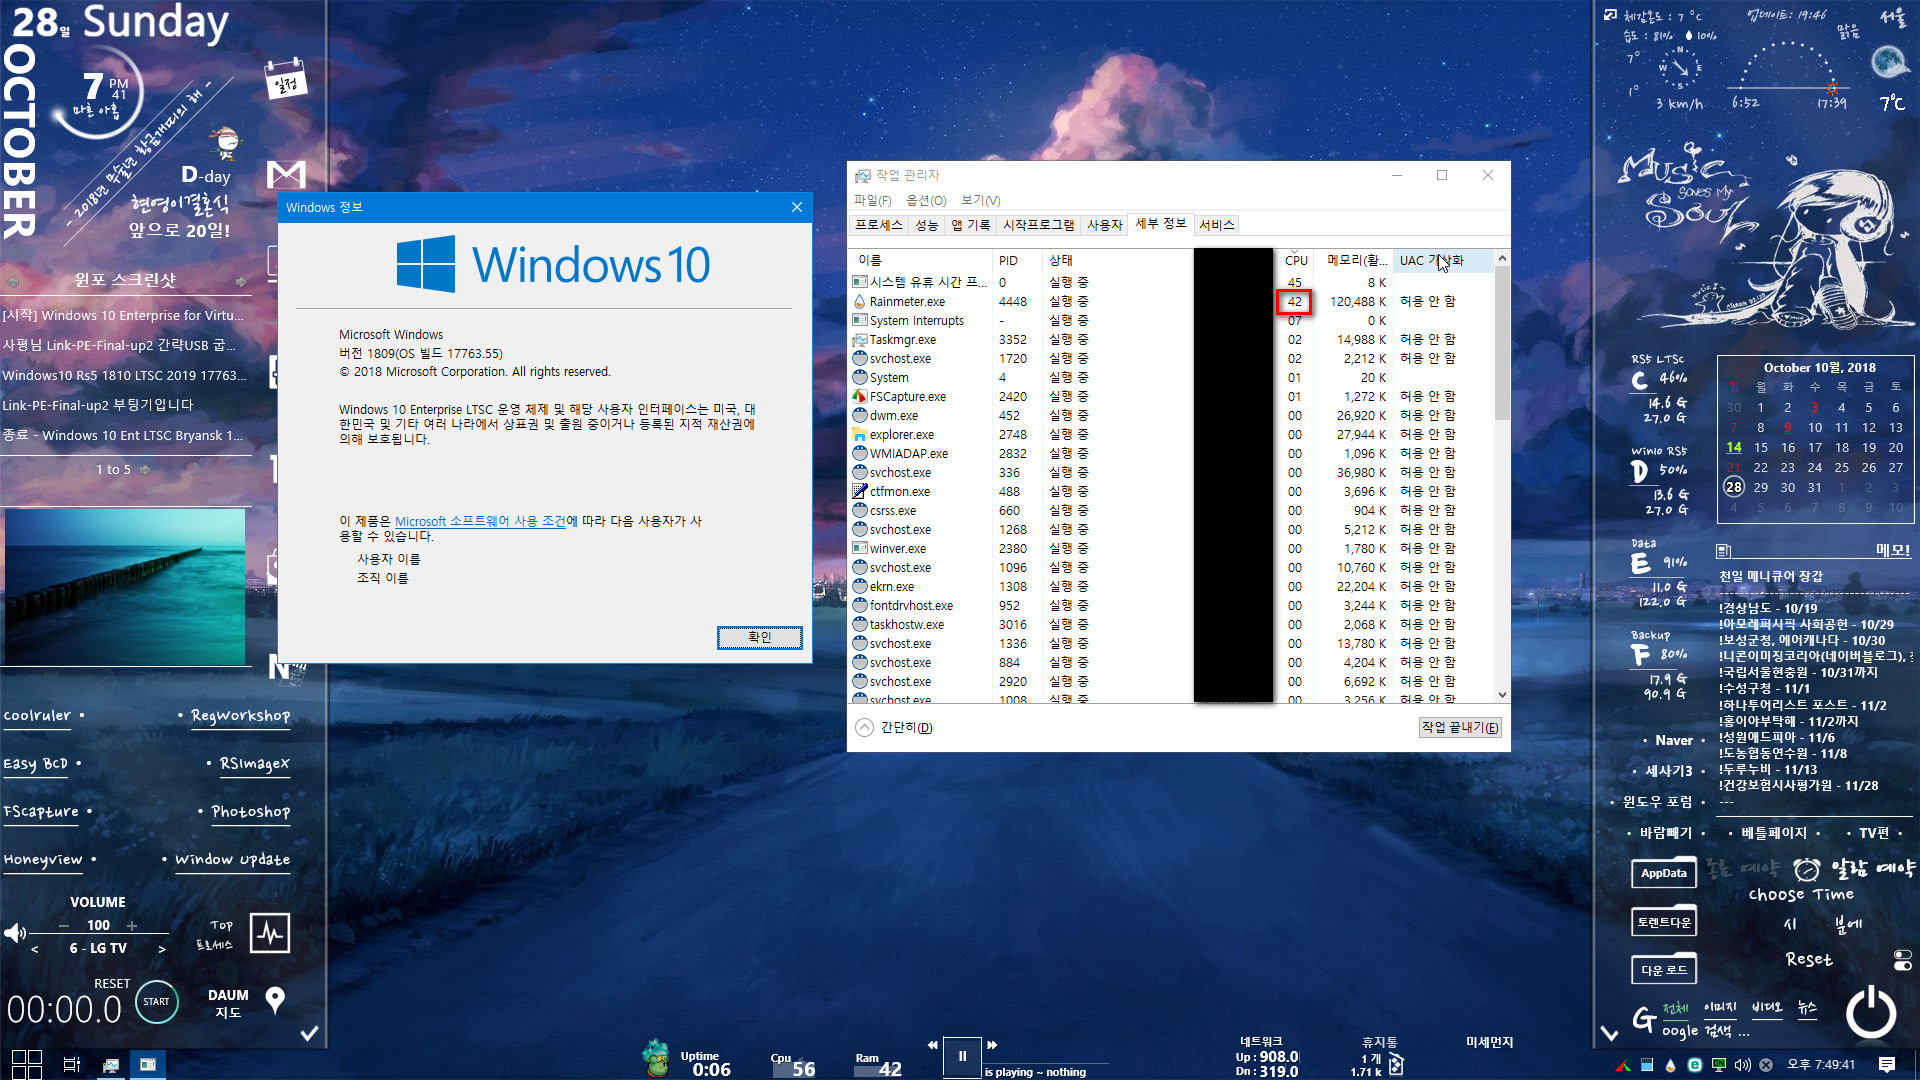Click the memo notepad icon
1920x1080 pixels.
point(1723,551)
